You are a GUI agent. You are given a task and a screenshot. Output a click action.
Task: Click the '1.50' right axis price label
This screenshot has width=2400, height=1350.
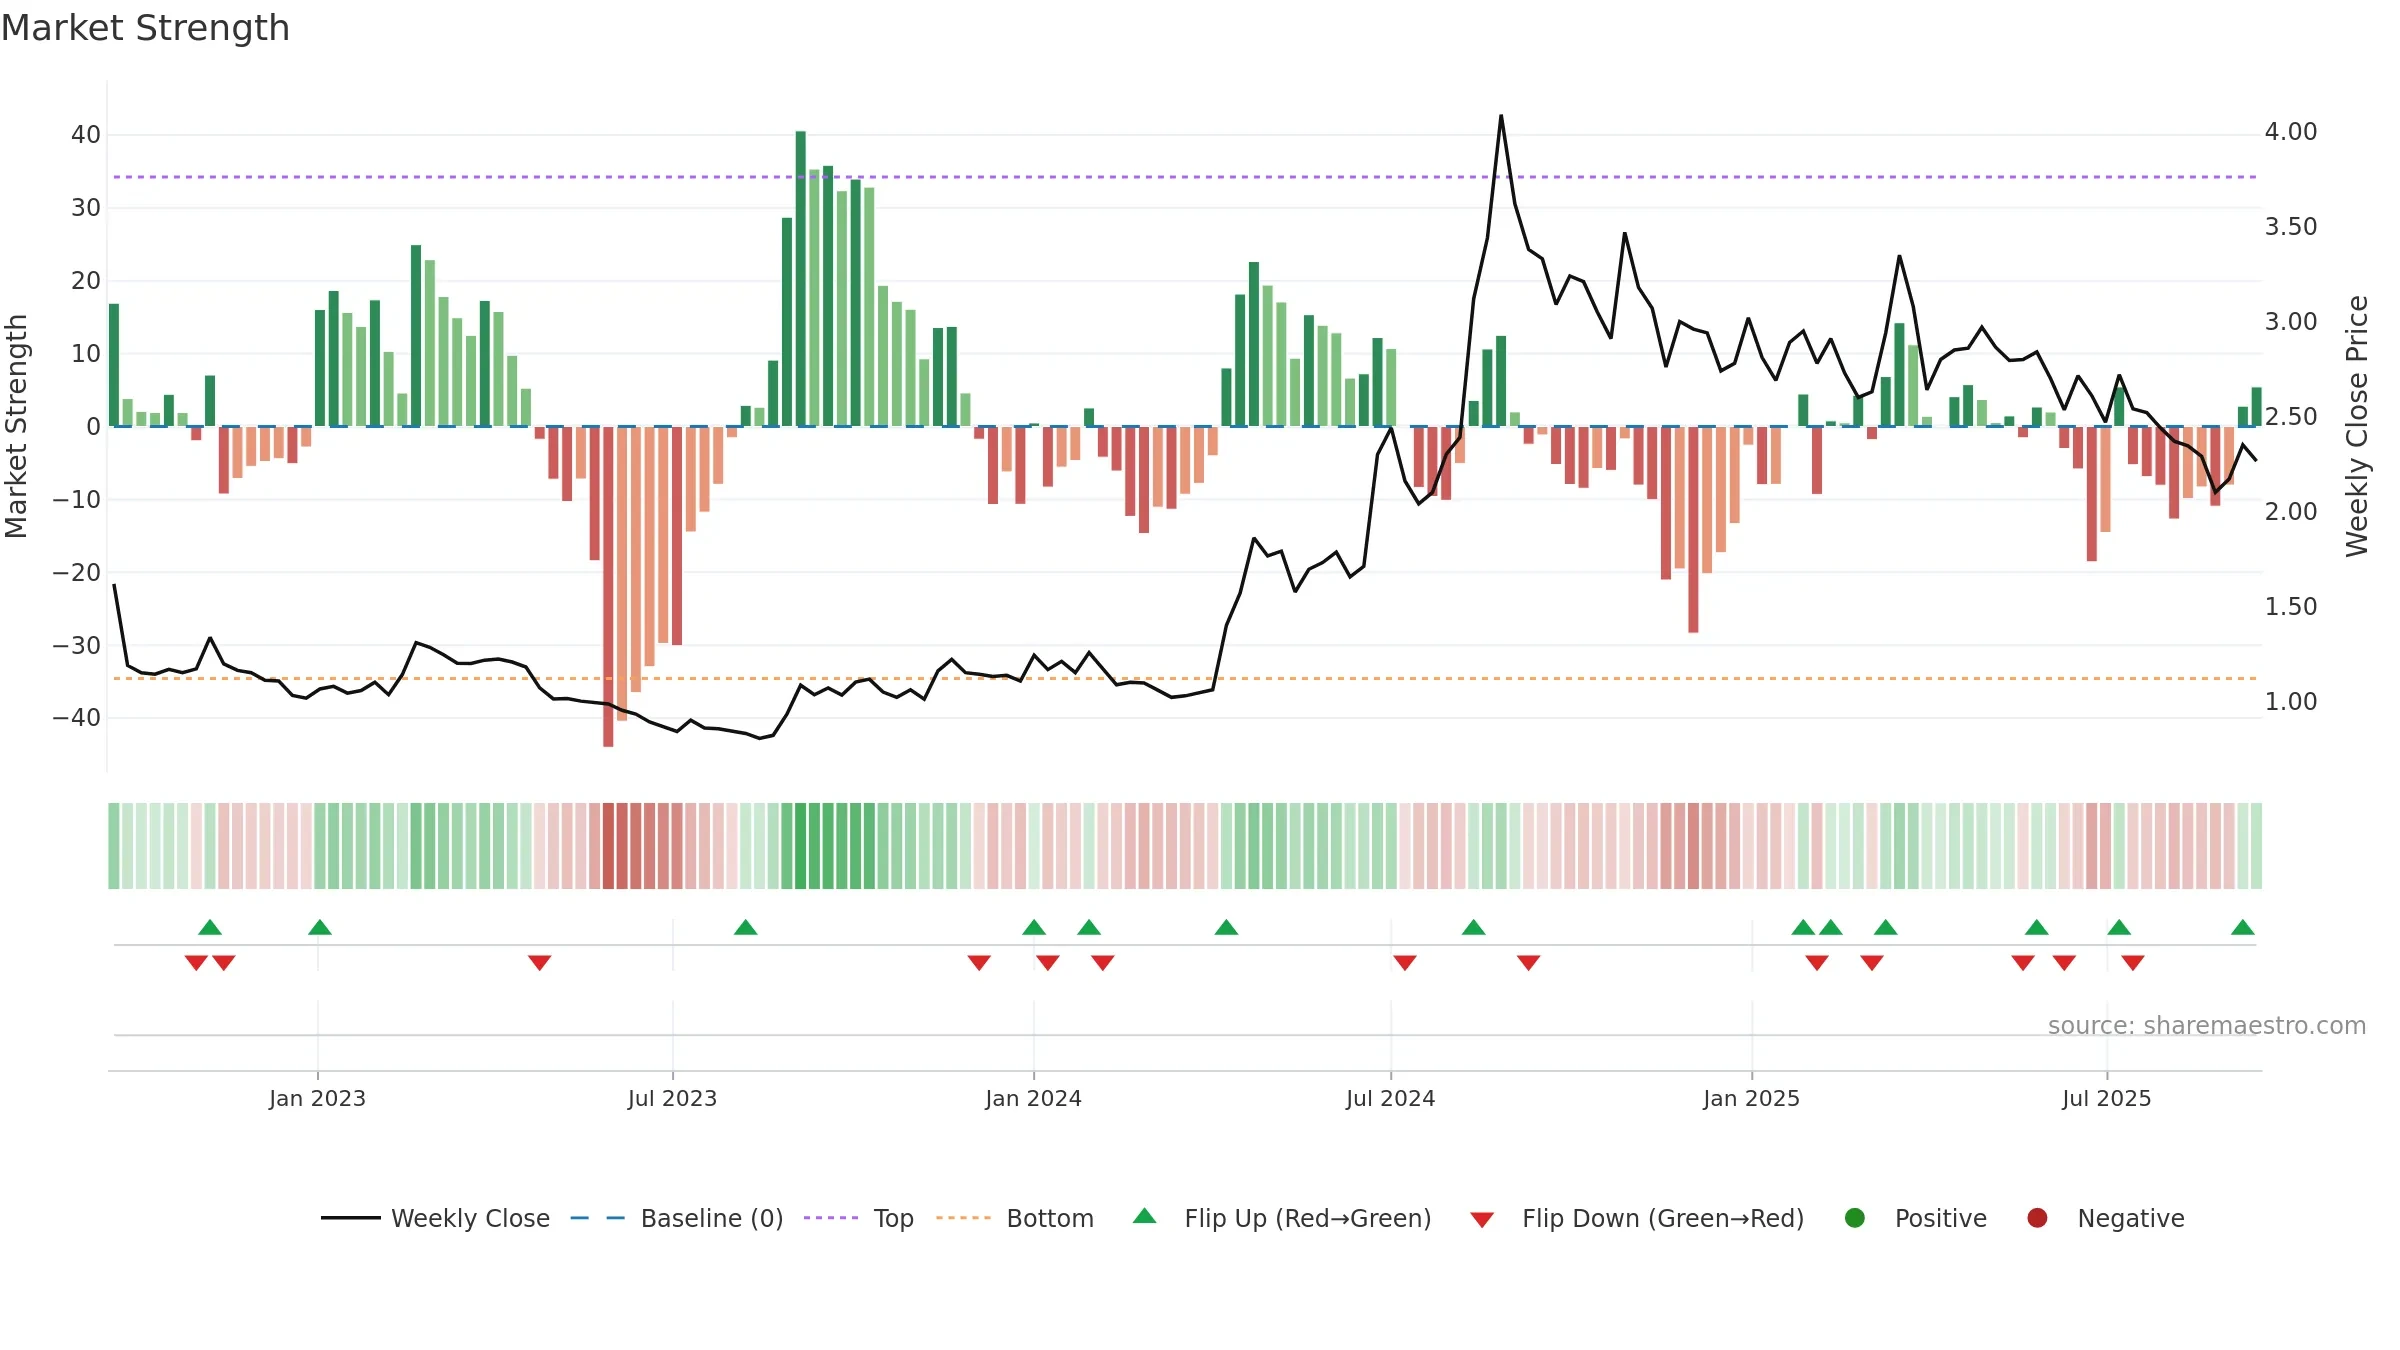(2291, 607)
